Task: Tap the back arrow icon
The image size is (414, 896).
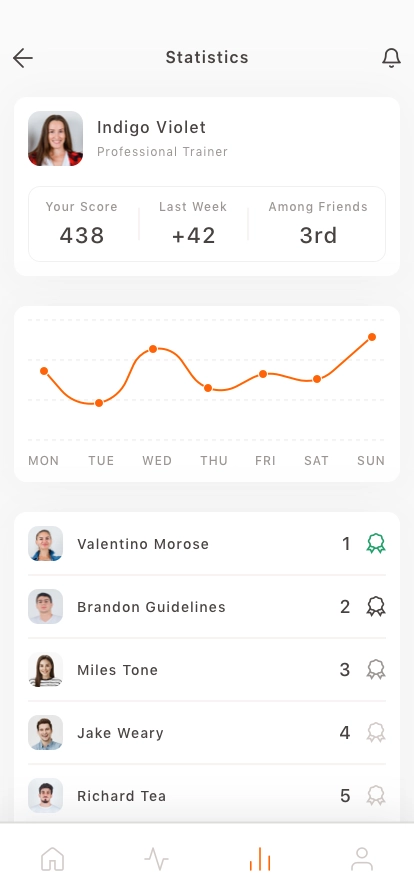Action: tap(23, 58)
